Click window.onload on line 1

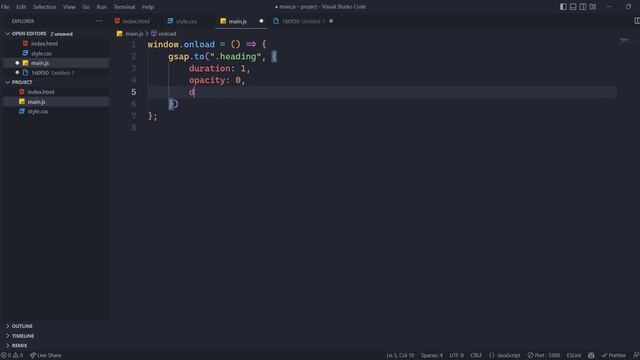pos(181,44)
